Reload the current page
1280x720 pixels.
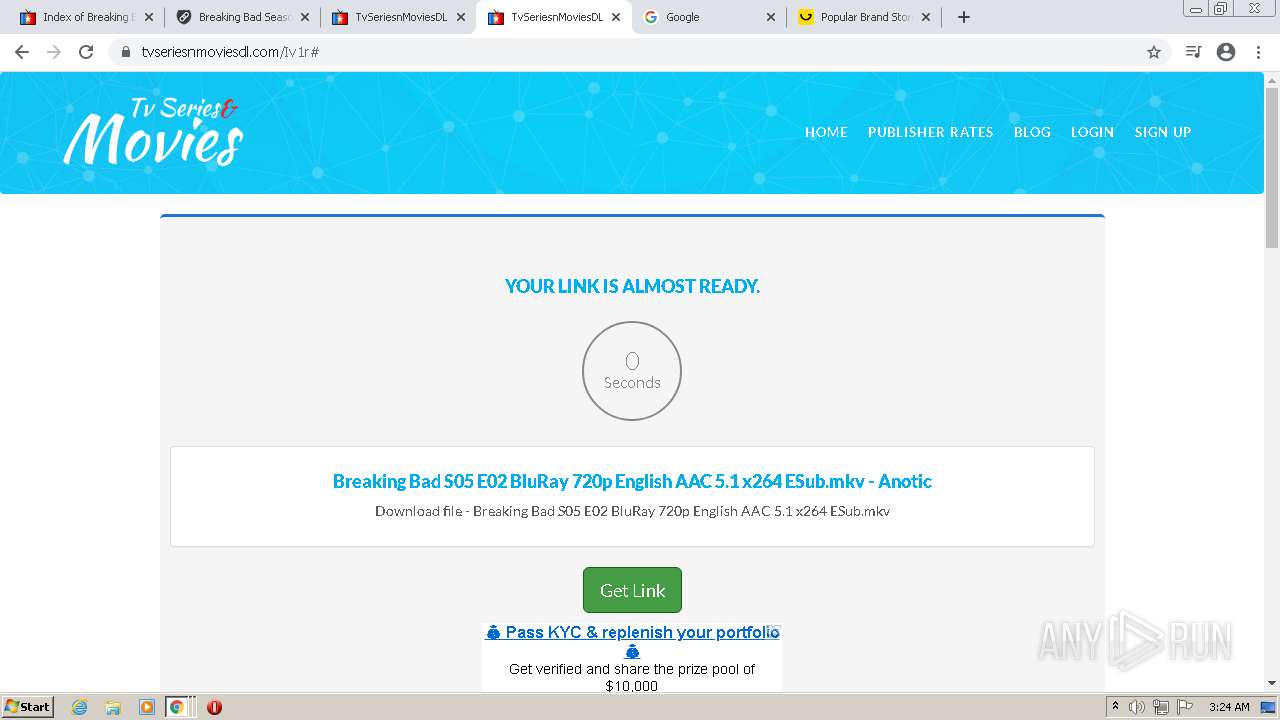pyautogui.click(x=86, y=52)
